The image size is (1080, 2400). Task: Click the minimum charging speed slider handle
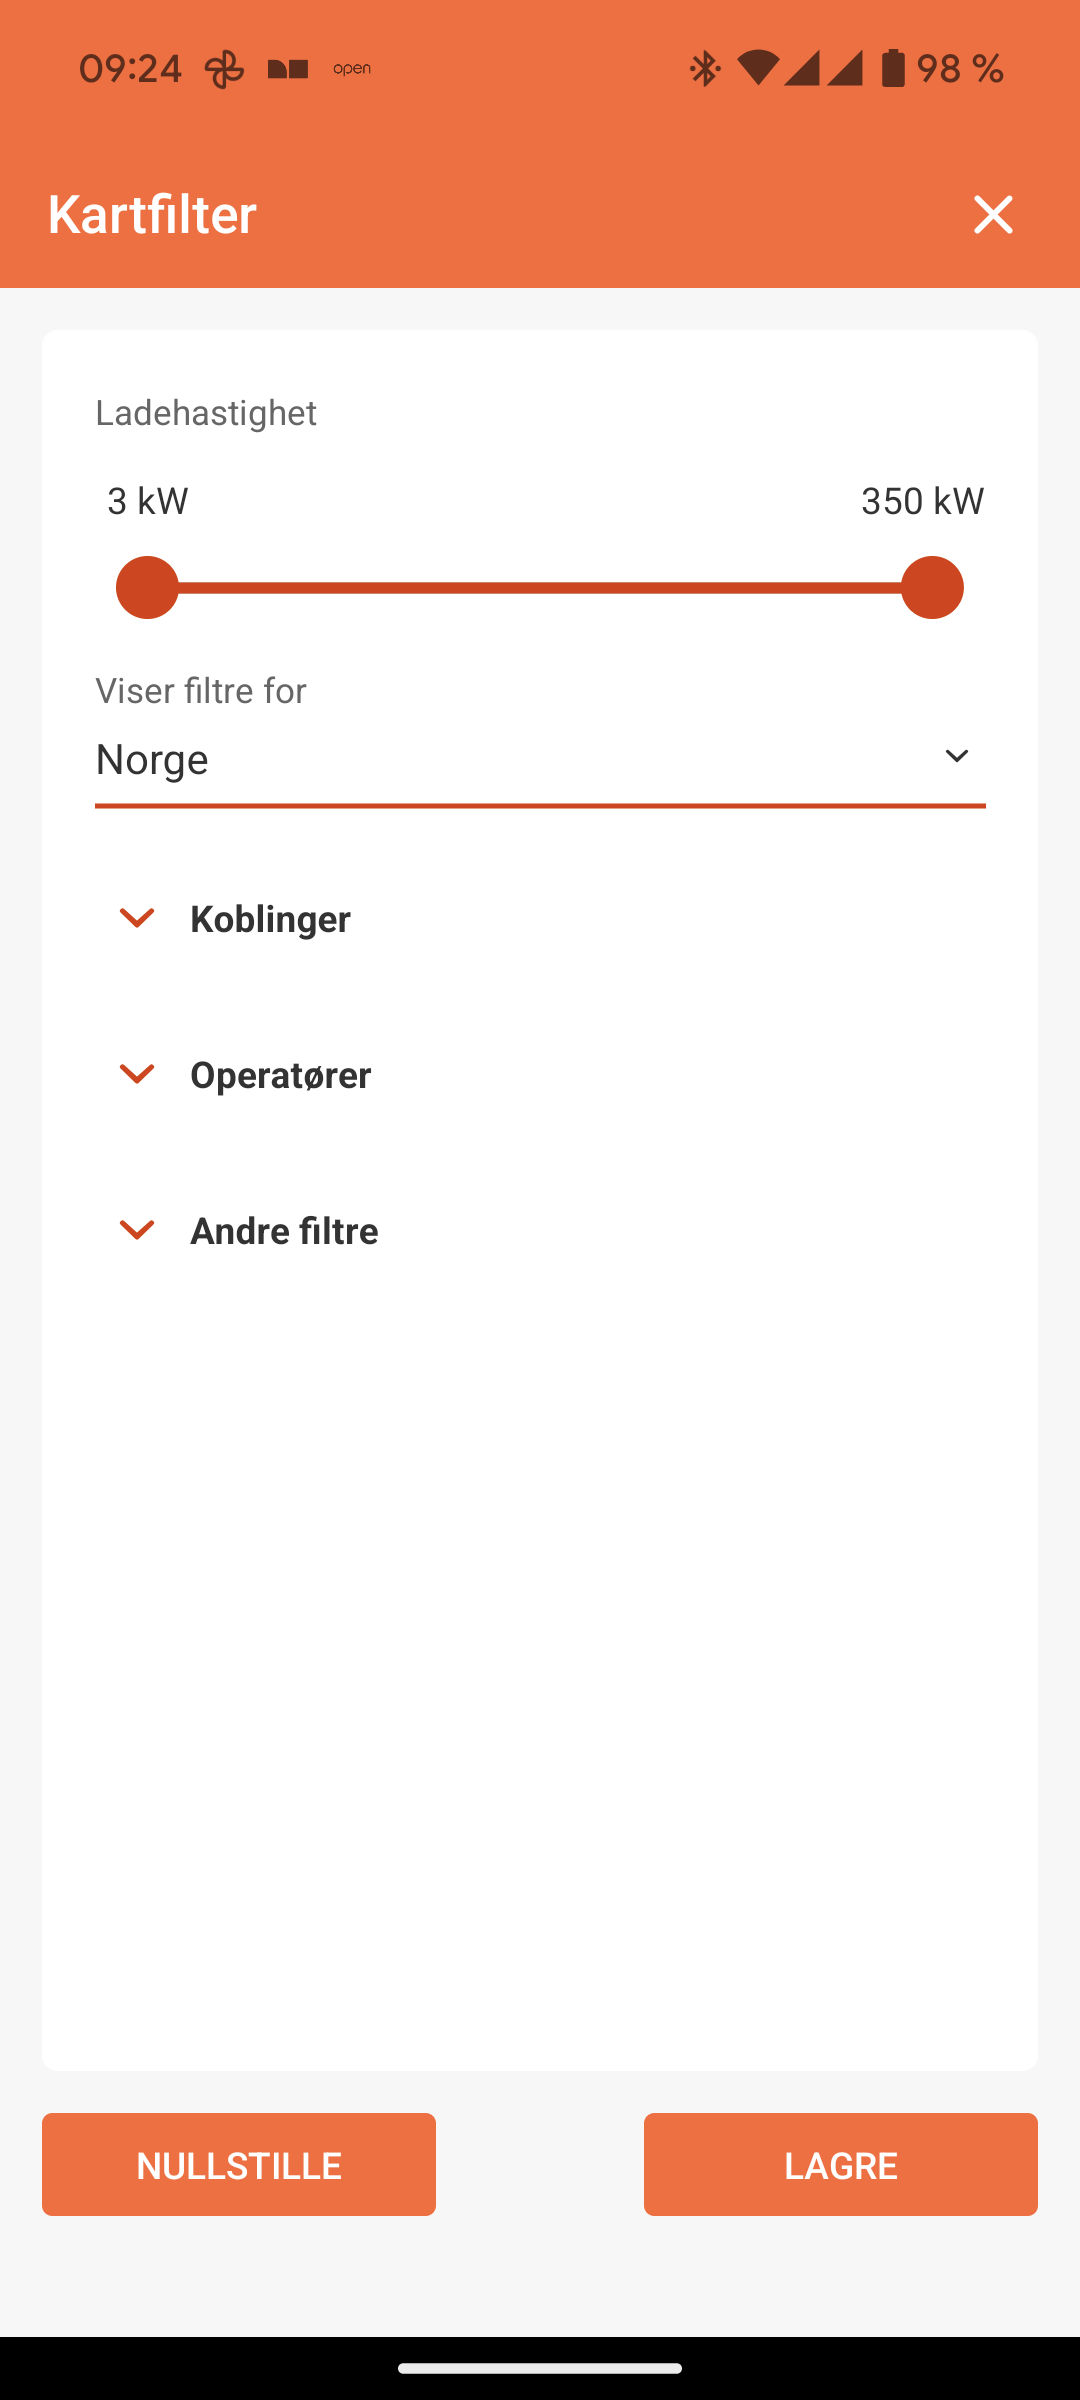pyautogui.click(x=147, y=588)
